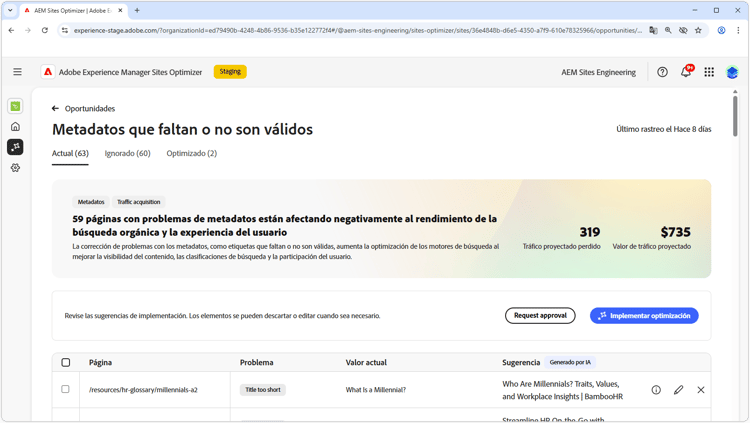Close the AEM Sites Optimizer tab
The height and width of the screenshot is (423, 750).
click(x=120, y=10)
